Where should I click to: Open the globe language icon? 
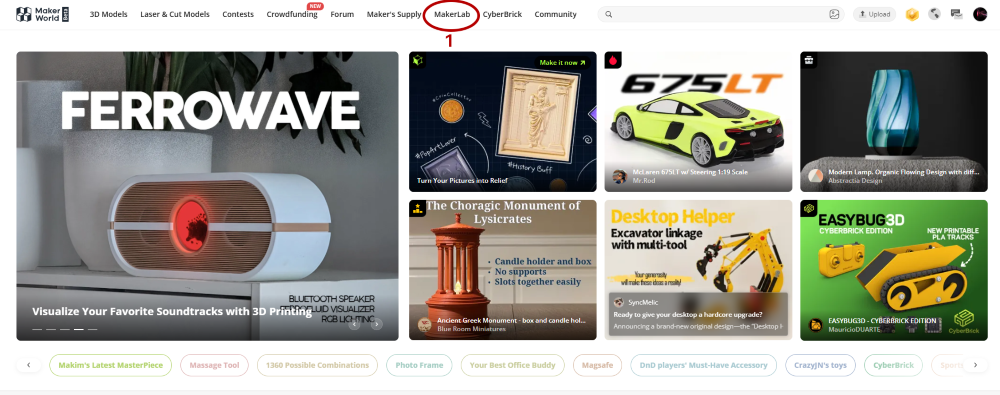tap(934, 14)
